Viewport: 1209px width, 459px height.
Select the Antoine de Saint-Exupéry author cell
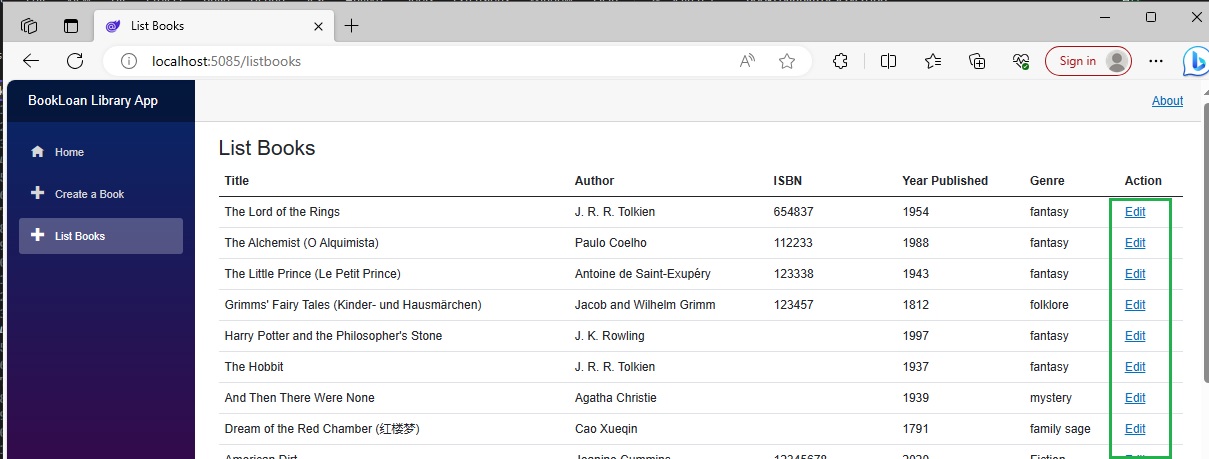coord(643,274)
